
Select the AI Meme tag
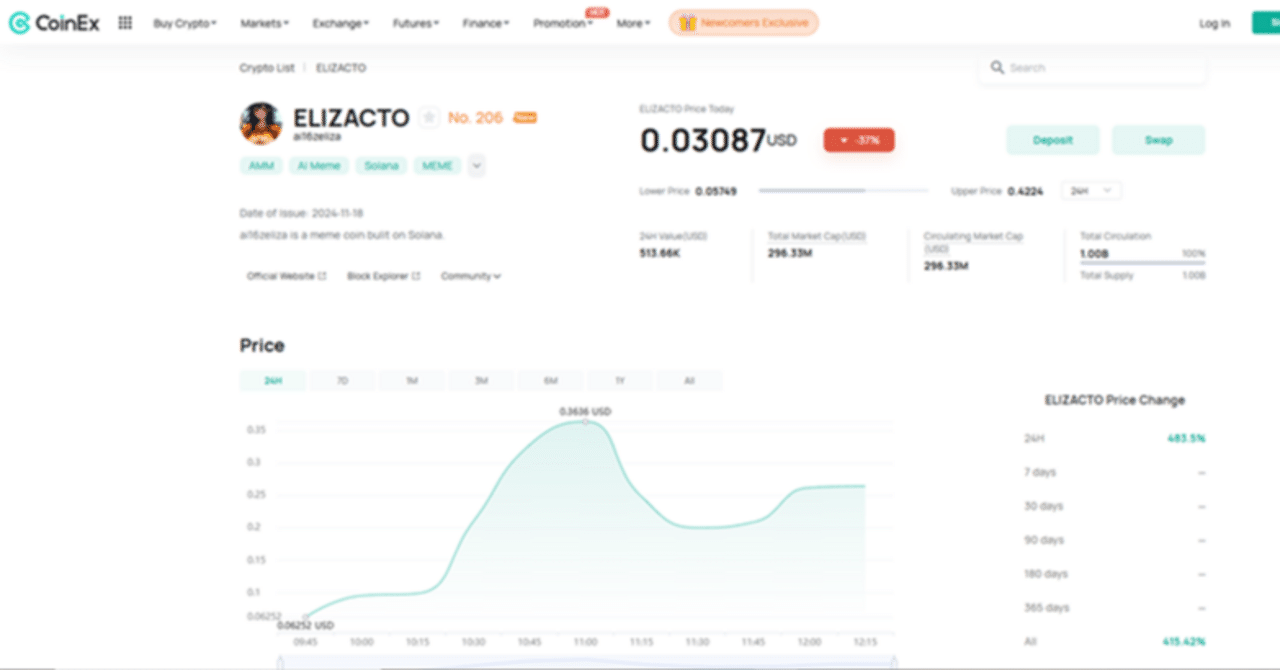click(x=319, y=165)
